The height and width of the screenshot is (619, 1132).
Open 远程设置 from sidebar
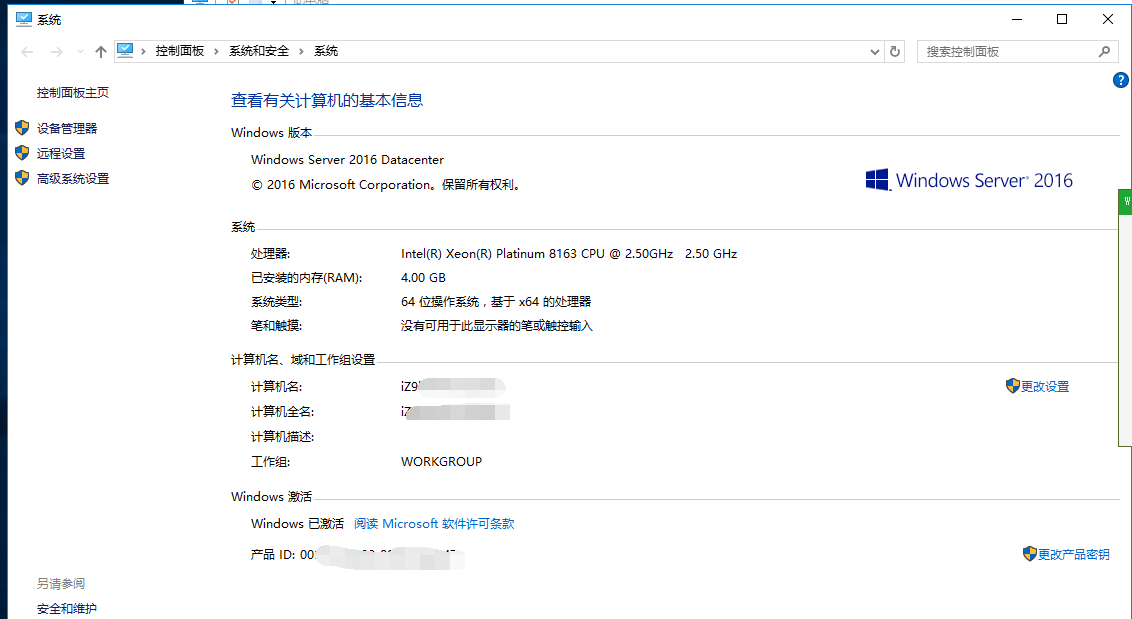click(x=61, y=153)
